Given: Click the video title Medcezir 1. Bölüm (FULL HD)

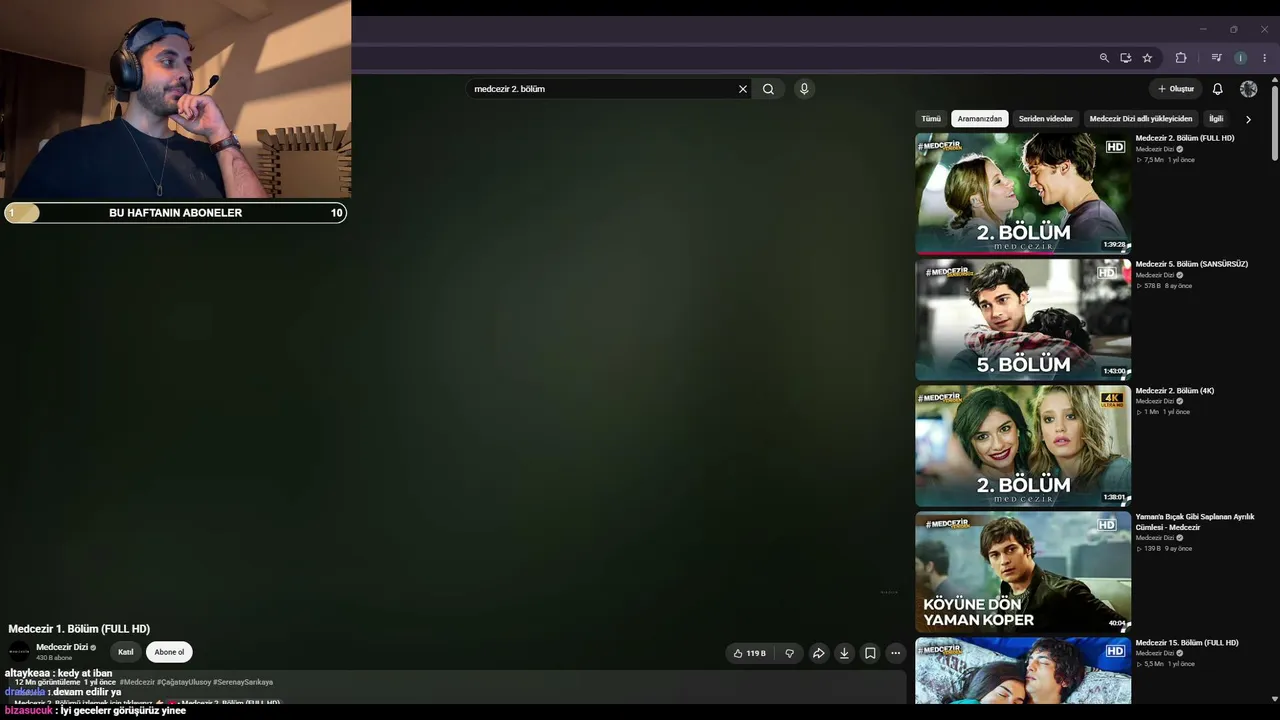Looking at the screenshot, I should (x=79, y=629).
